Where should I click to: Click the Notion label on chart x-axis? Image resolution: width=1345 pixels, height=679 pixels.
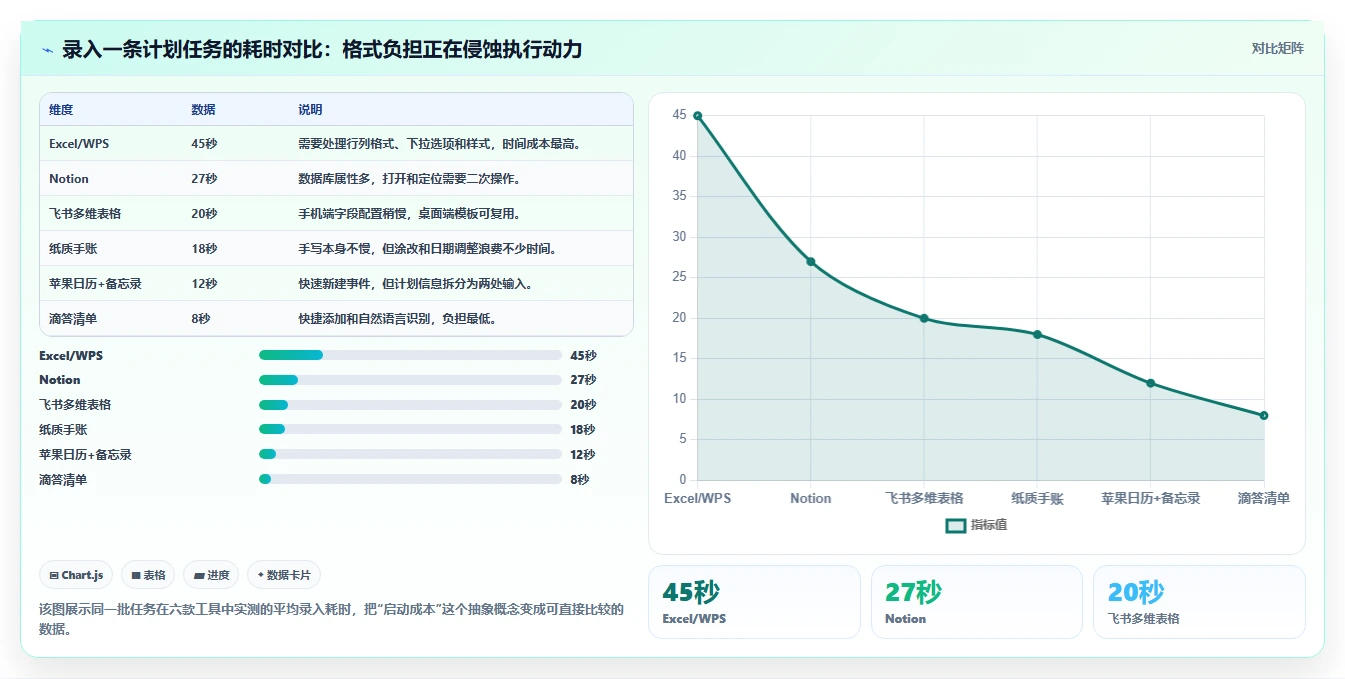click(811, 498)
